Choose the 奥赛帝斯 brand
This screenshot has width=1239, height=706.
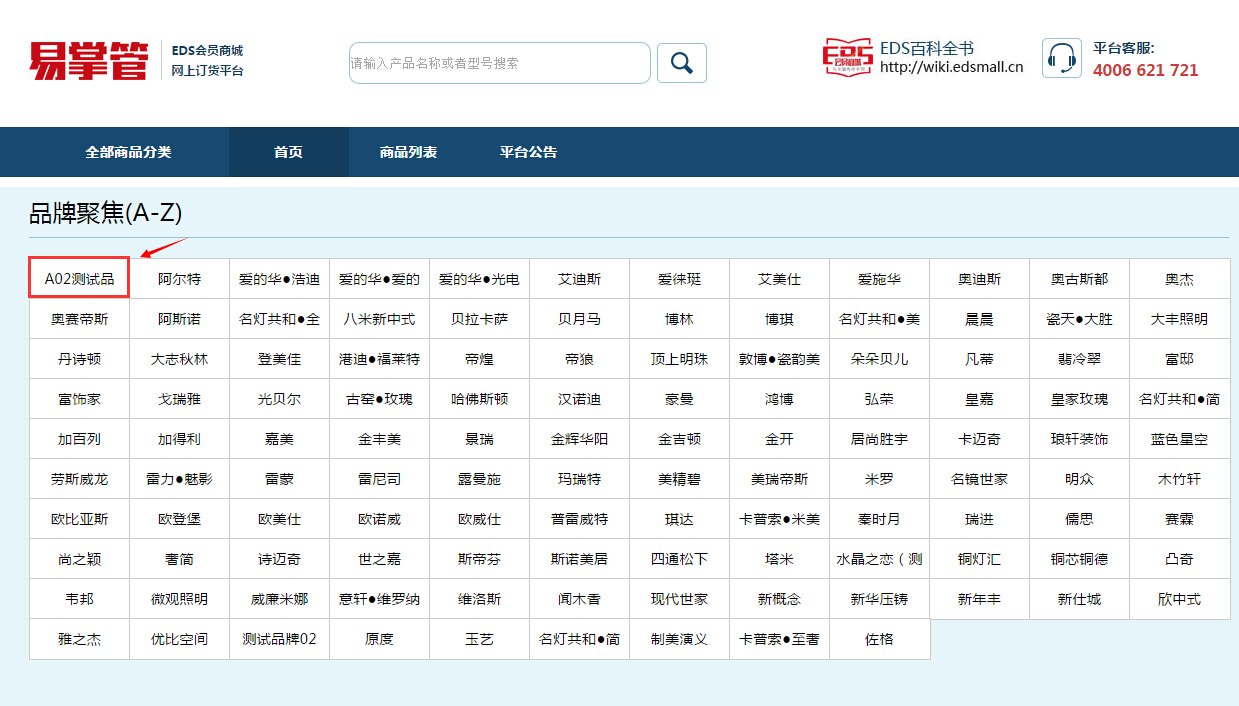80,319
